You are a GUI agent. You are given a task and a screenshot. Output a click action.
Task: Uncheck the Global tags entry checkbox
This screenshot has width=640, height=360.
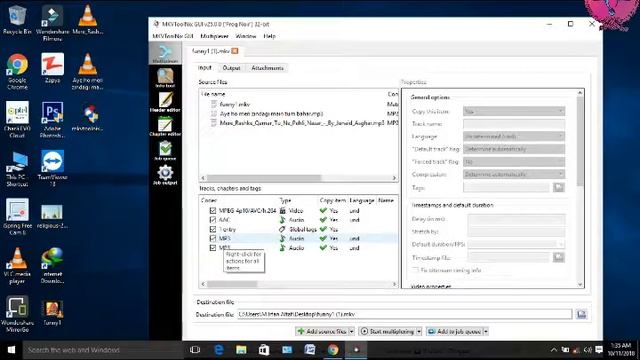point(213,229)
